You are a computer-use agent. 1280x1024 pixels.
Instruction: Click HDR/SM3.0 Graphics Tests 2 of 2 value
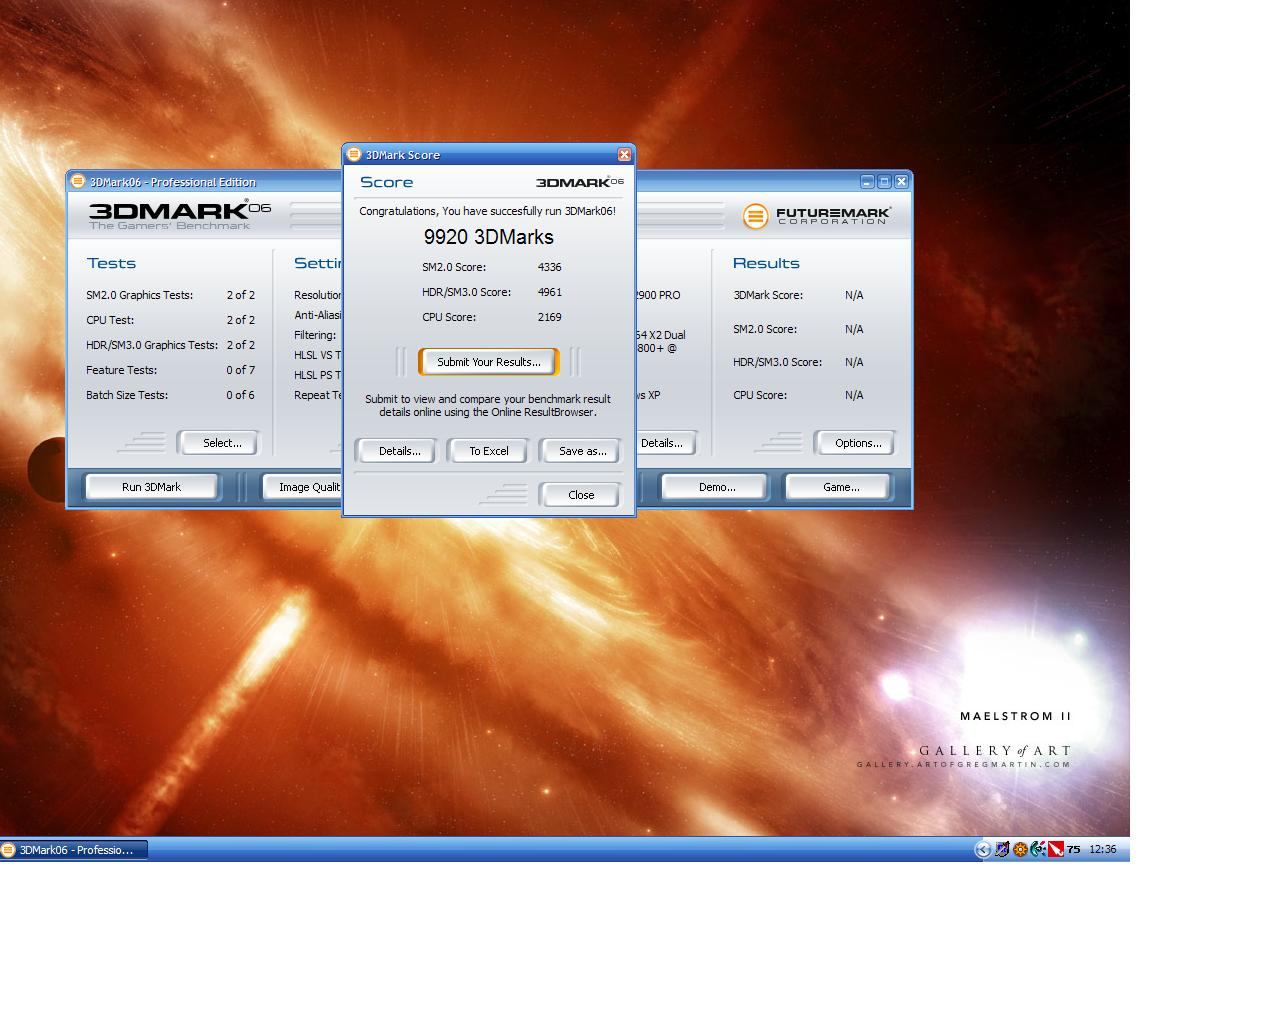coord(240,345)
